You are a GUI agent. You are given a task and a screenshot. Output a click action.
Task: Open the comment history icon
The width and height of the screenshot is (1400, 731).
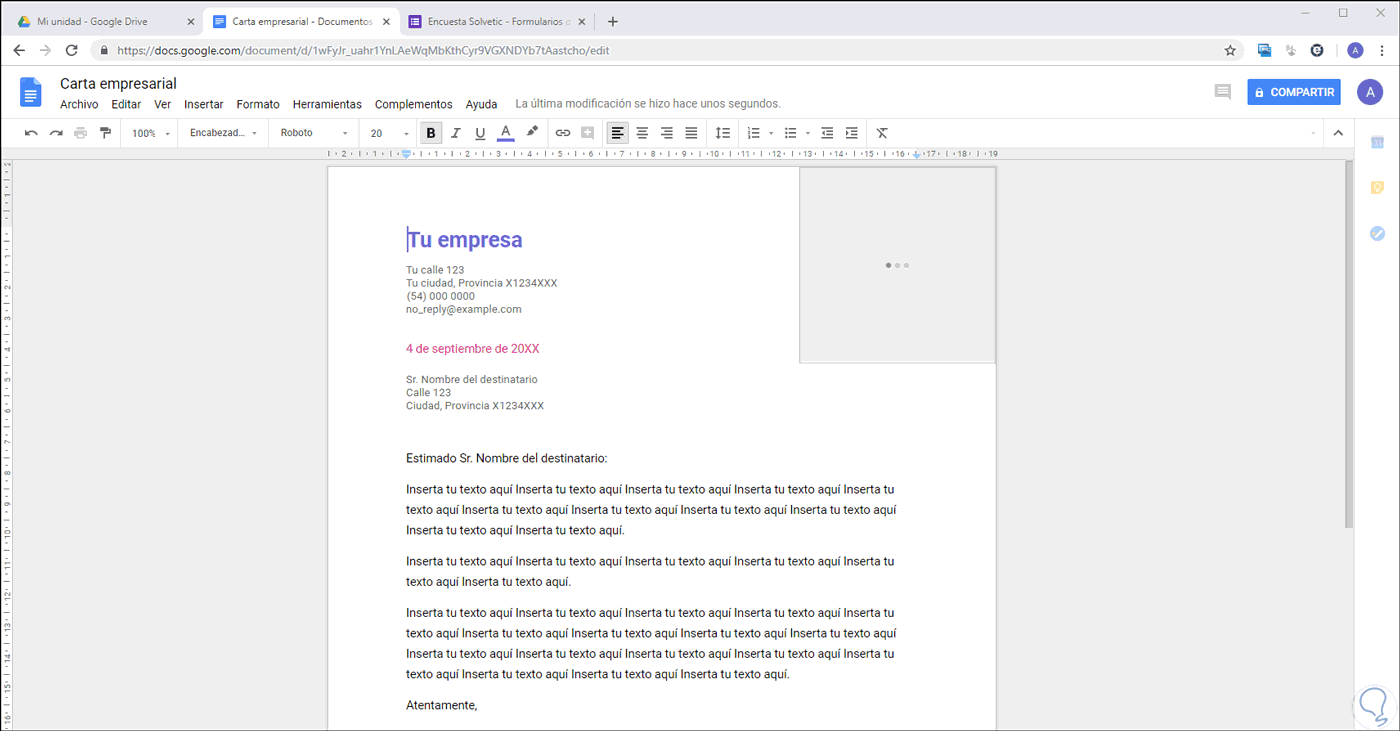(1222, 92)
